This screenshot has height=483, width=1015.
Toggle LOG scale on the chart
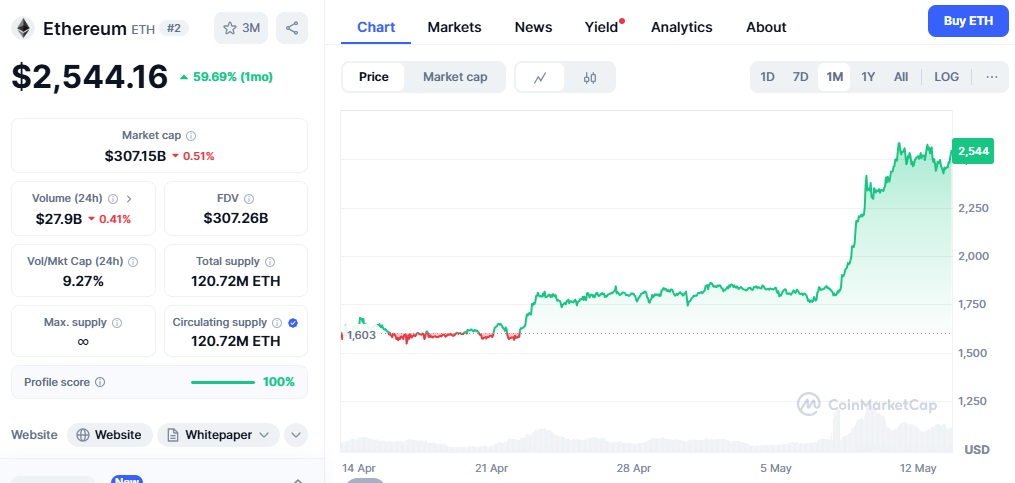tap(946, 77)
